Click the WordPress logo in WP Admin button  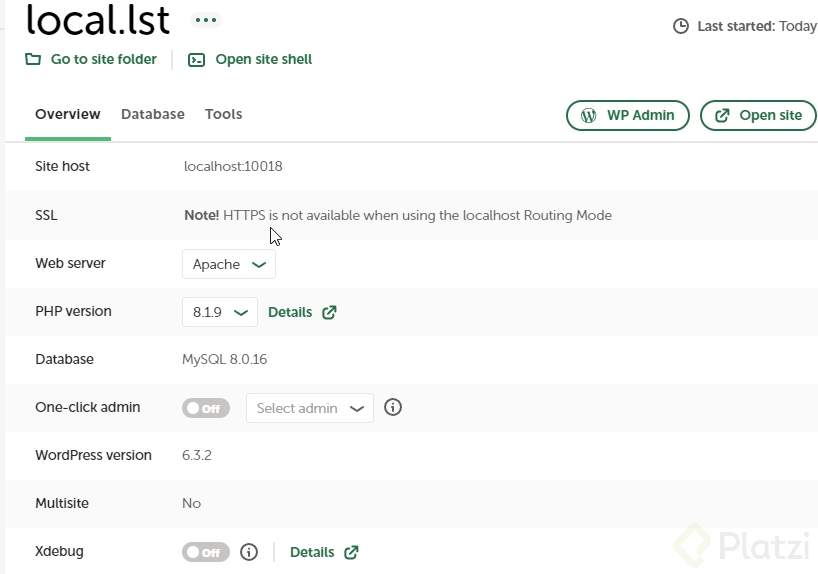[589, 115]
